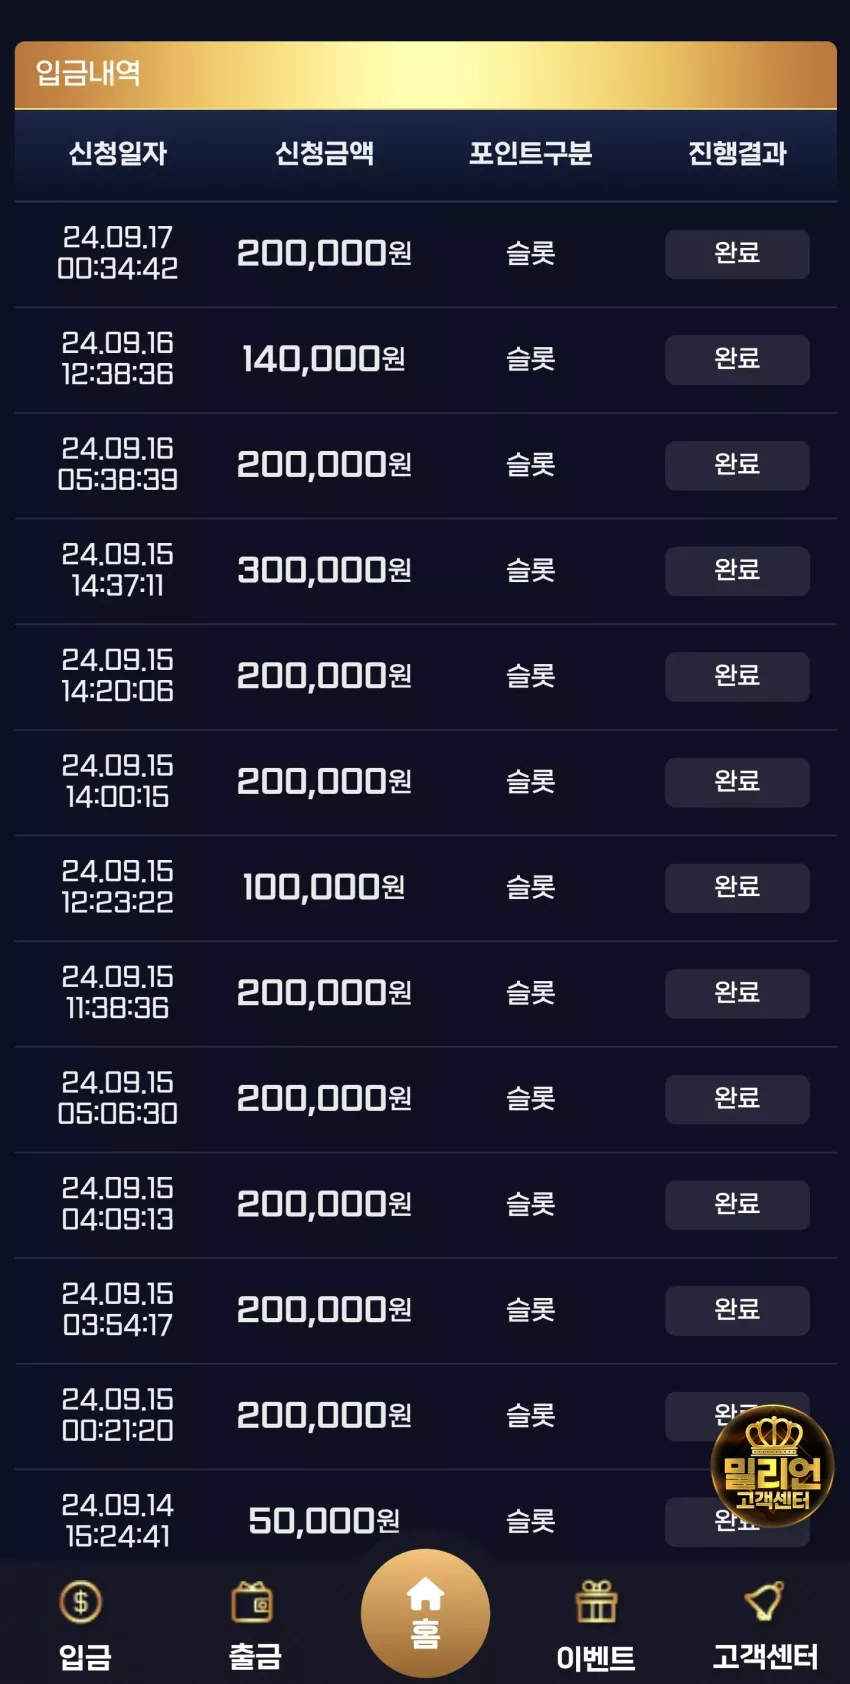Tap the dollar coin deposit icon
850x1684 pixels.
(81, 1602)
